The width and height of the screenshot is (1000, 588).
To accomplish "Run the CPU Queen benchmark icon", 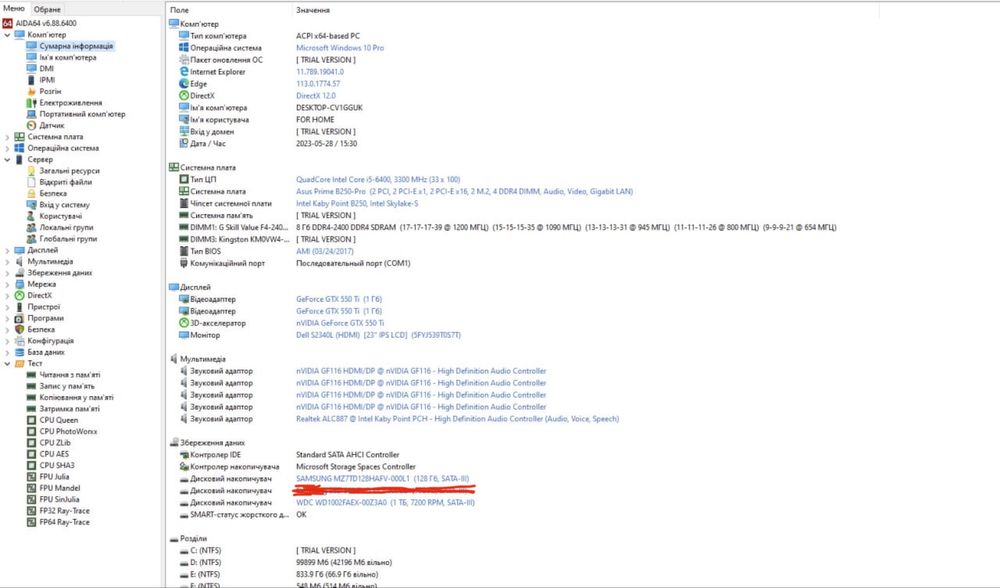I will (31, 420).
